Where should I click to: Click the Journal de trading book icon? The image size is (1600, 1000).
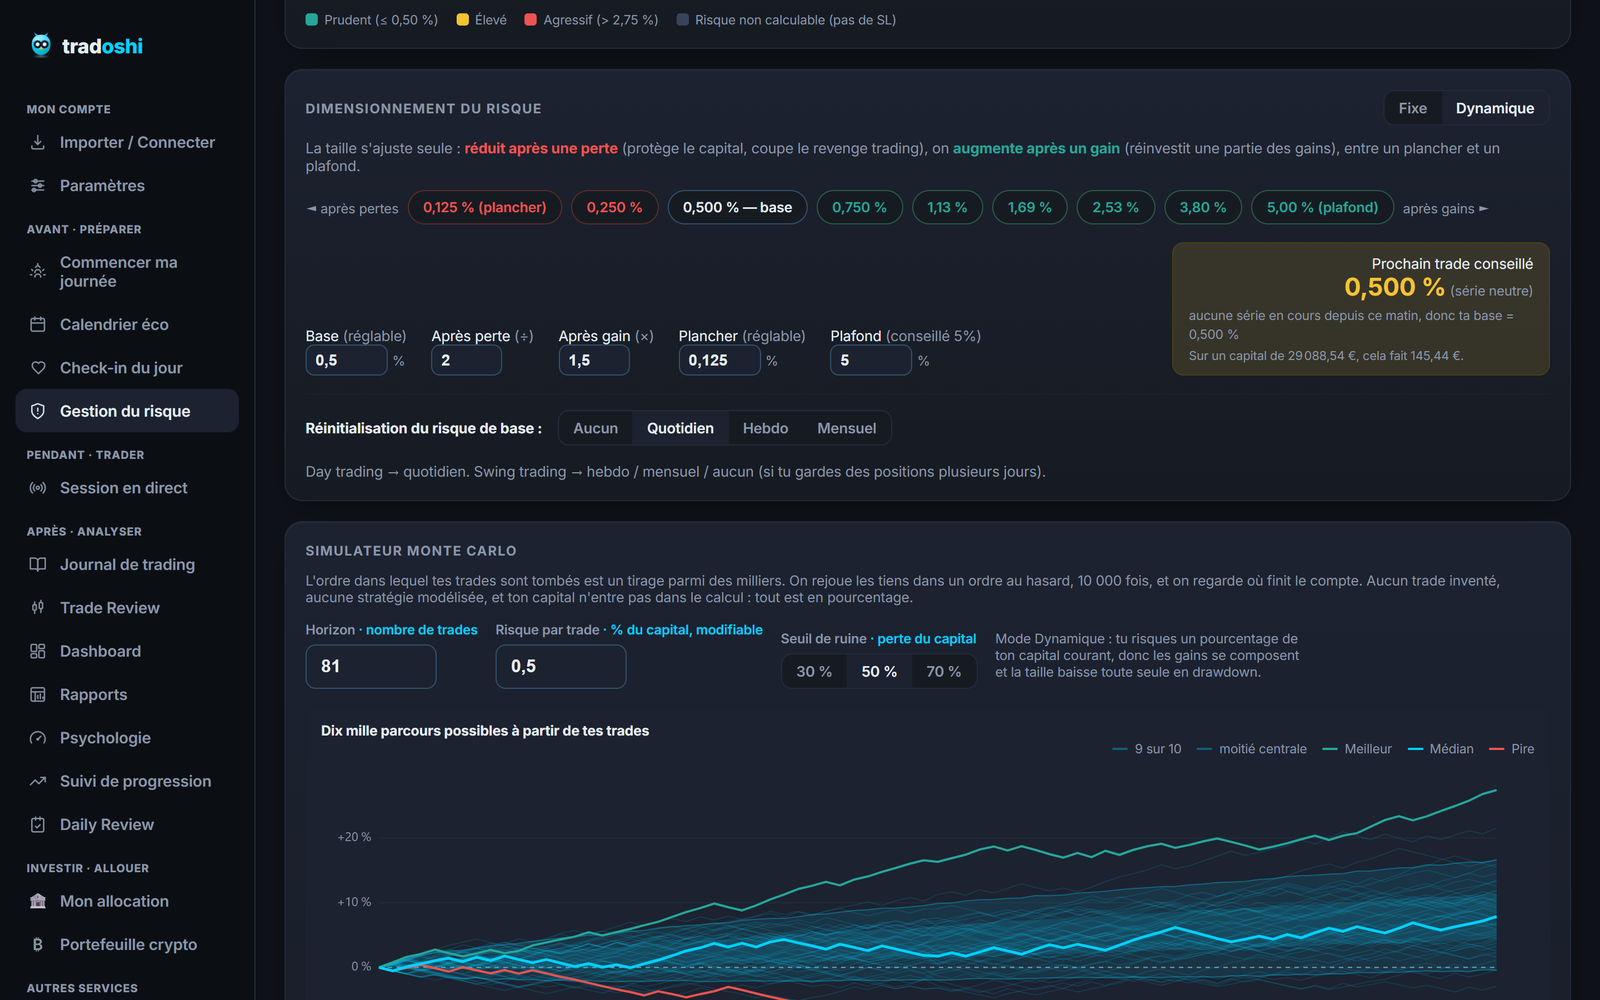tap(38, 564)
